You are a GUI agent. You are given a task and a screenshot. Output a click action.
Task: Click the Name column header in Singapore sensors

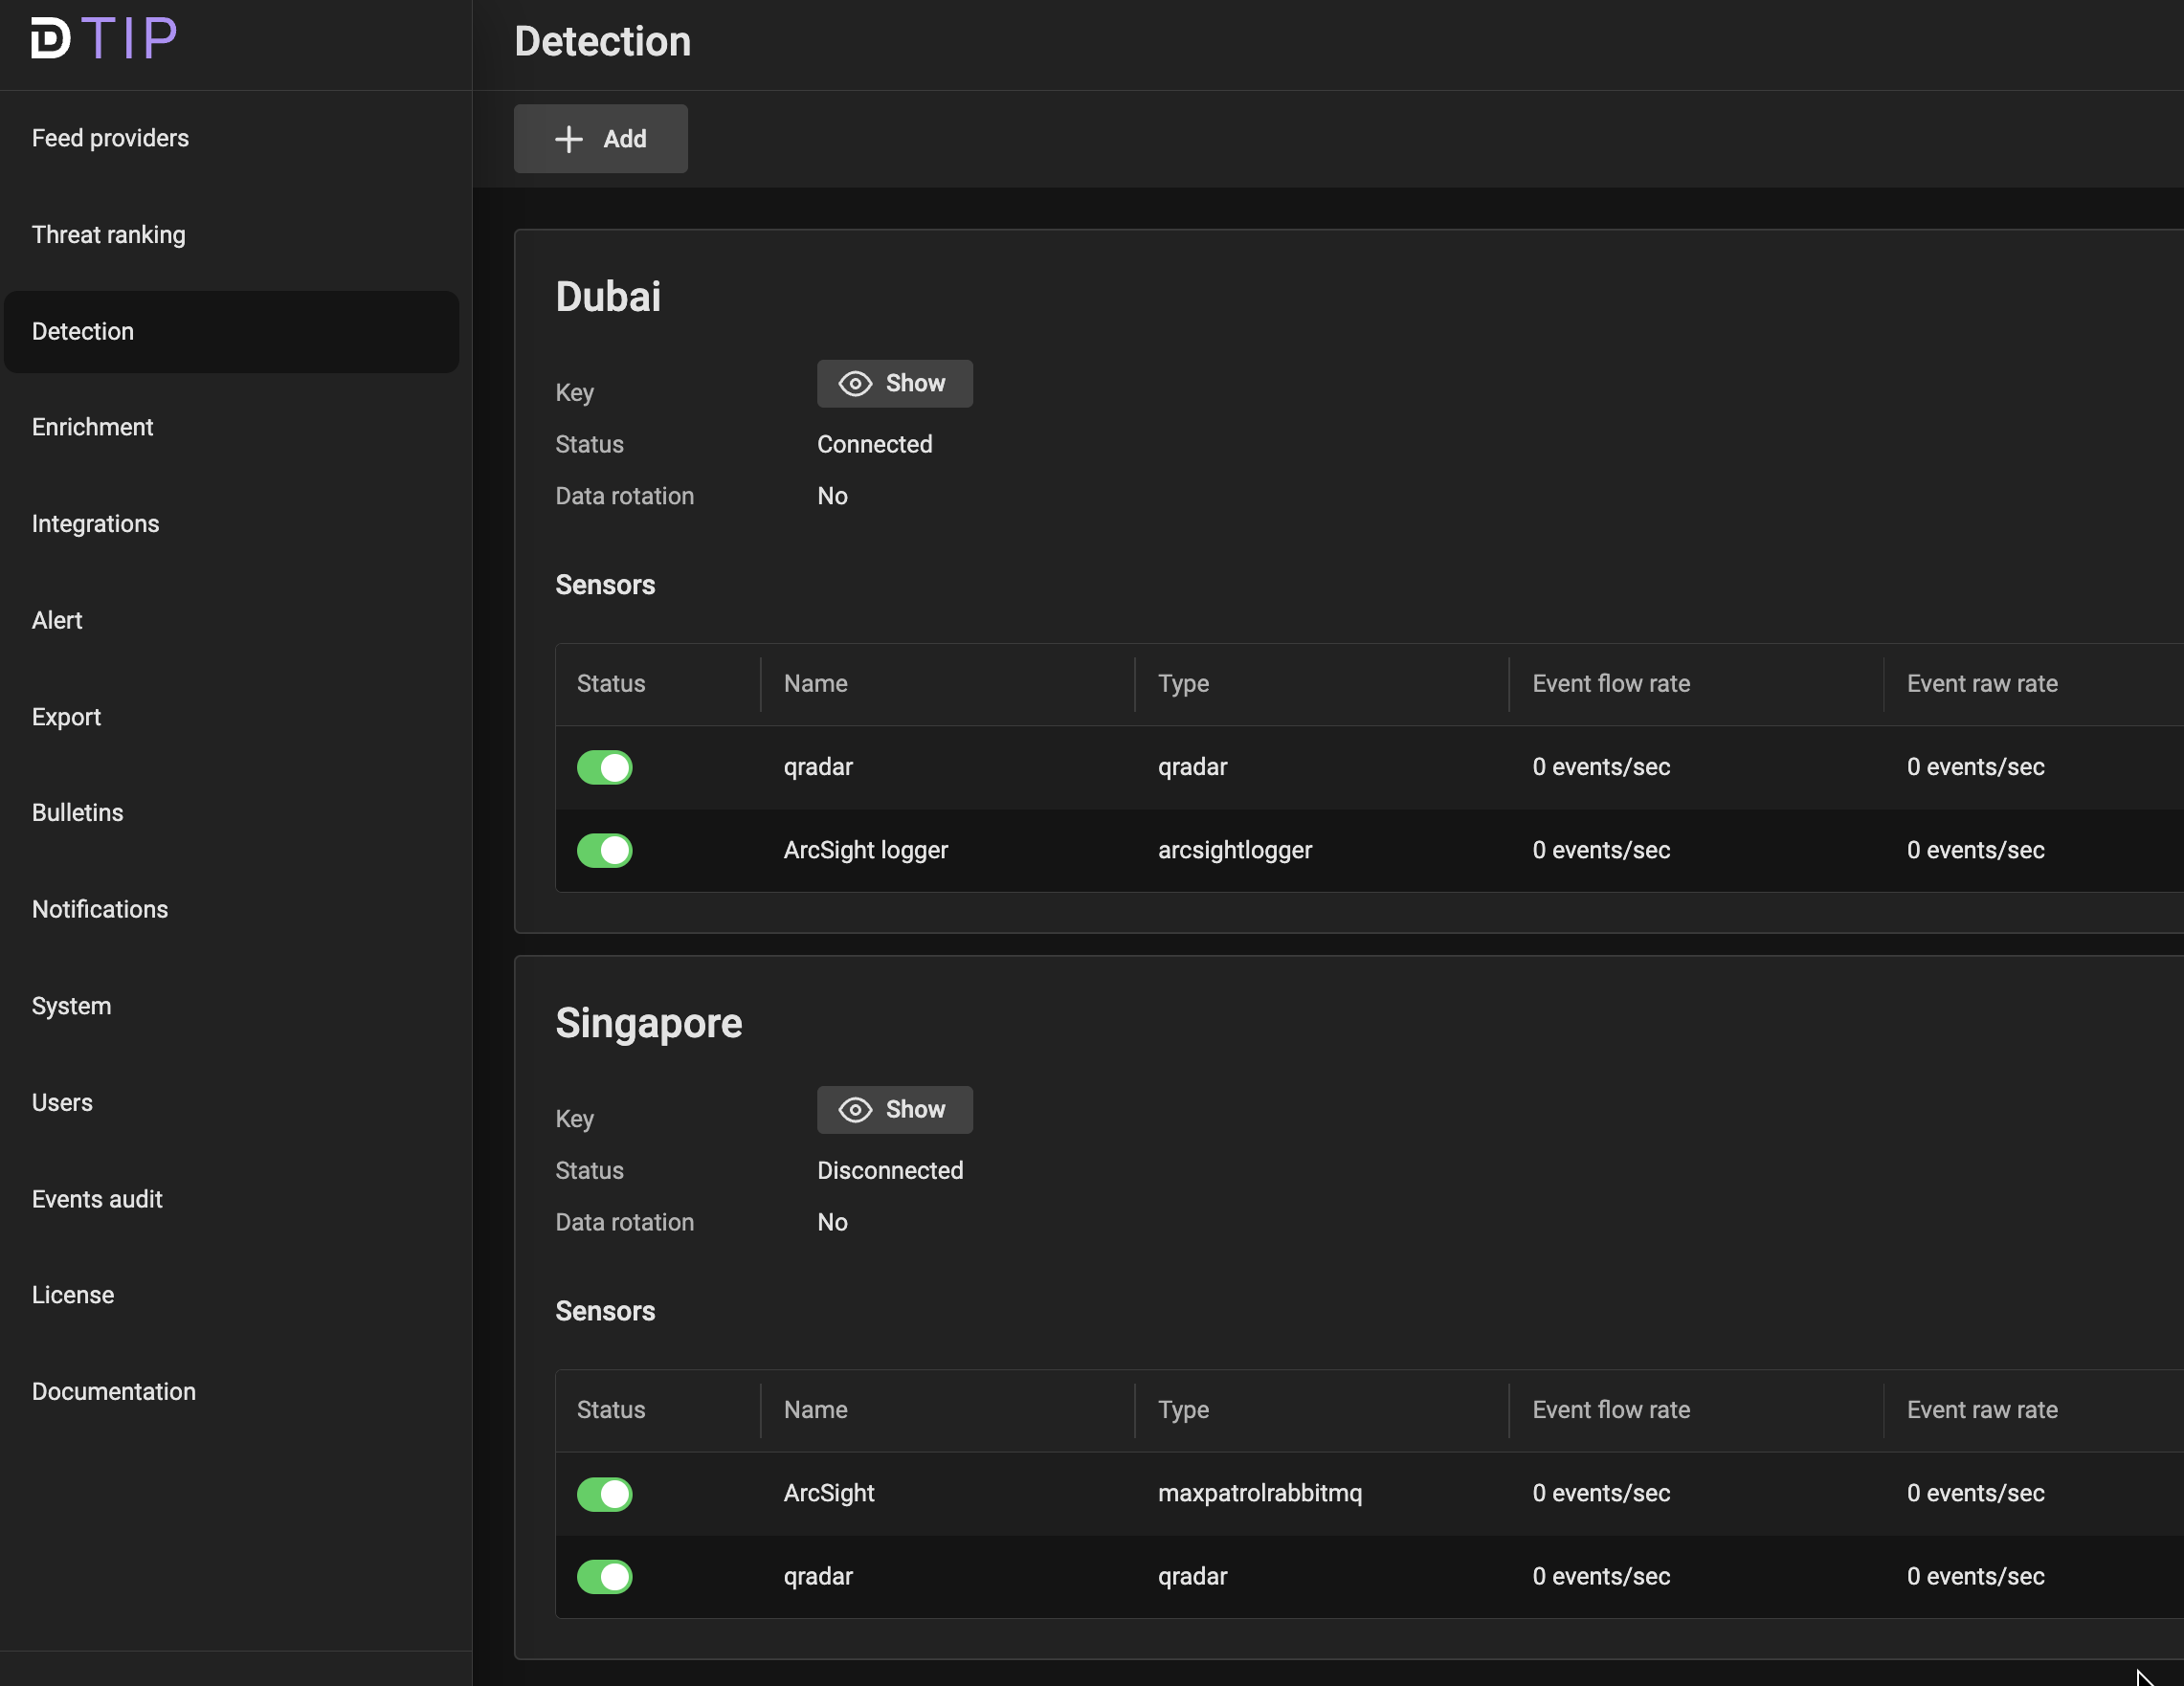coord(815,1410)
